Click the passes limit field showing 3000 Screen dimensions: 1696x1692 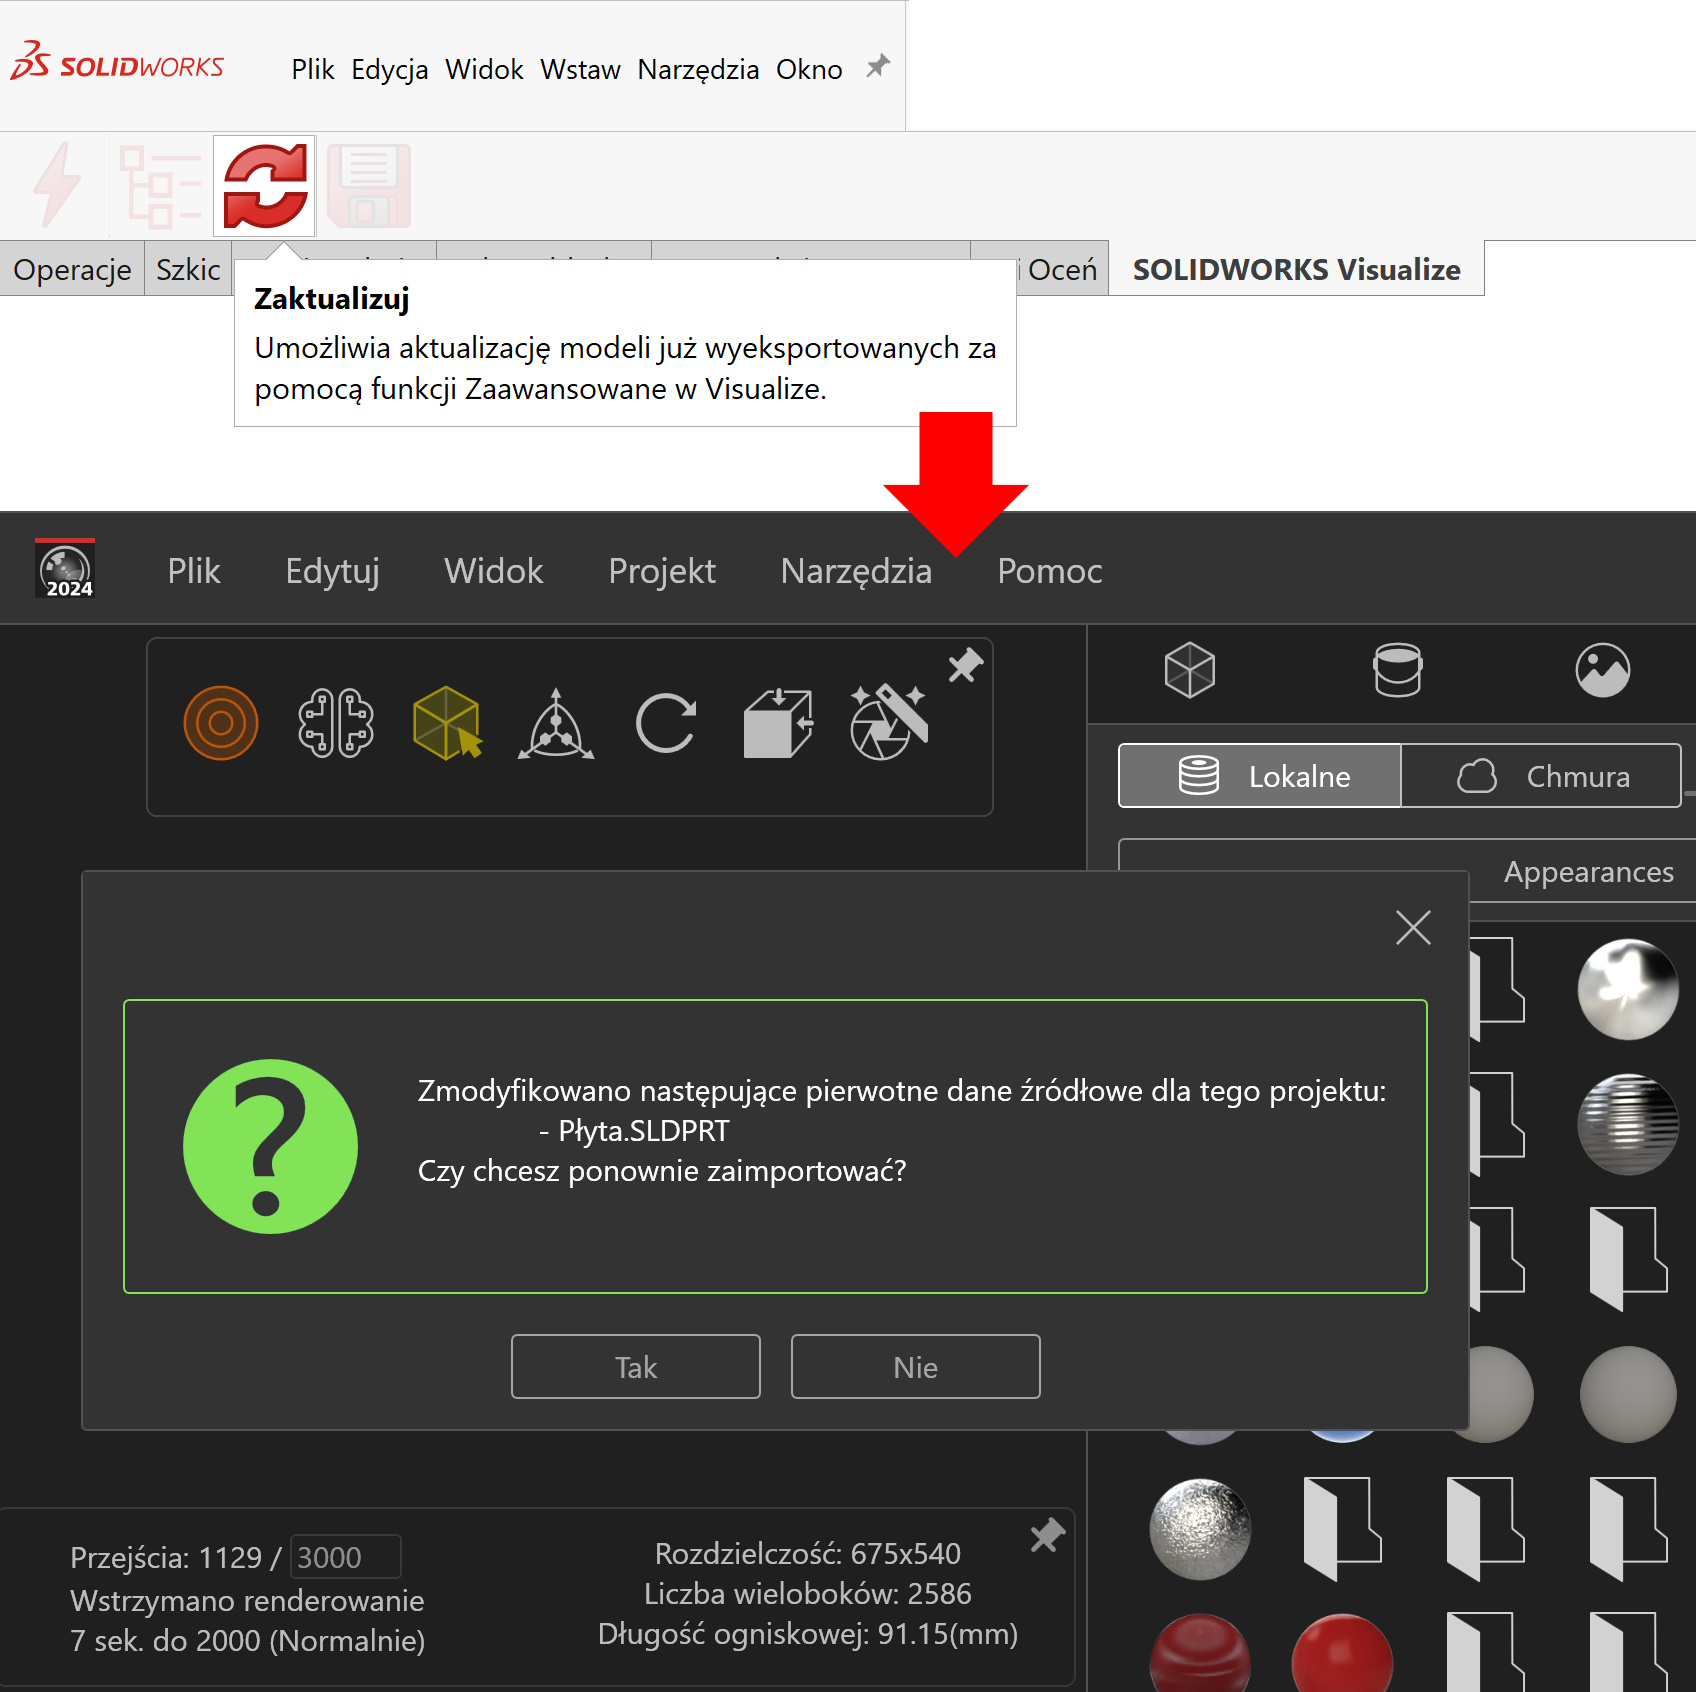tap(345, 1557)
